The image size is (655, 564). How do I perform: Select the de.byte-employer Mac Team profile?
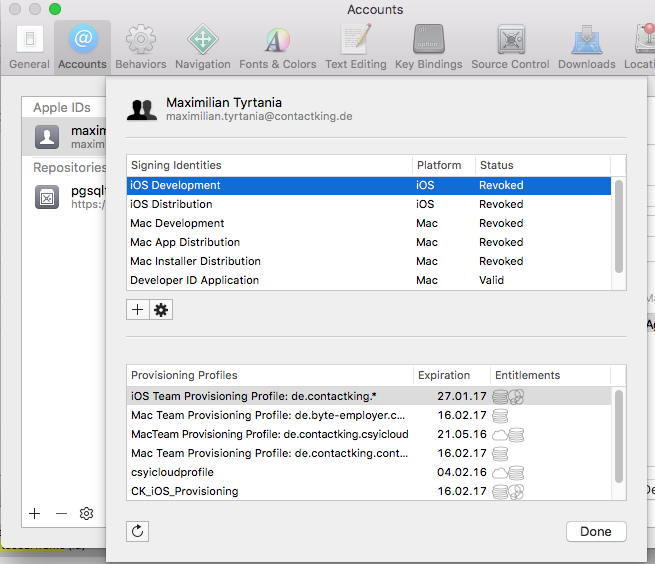pyautogui.click(x=369, y=415)
